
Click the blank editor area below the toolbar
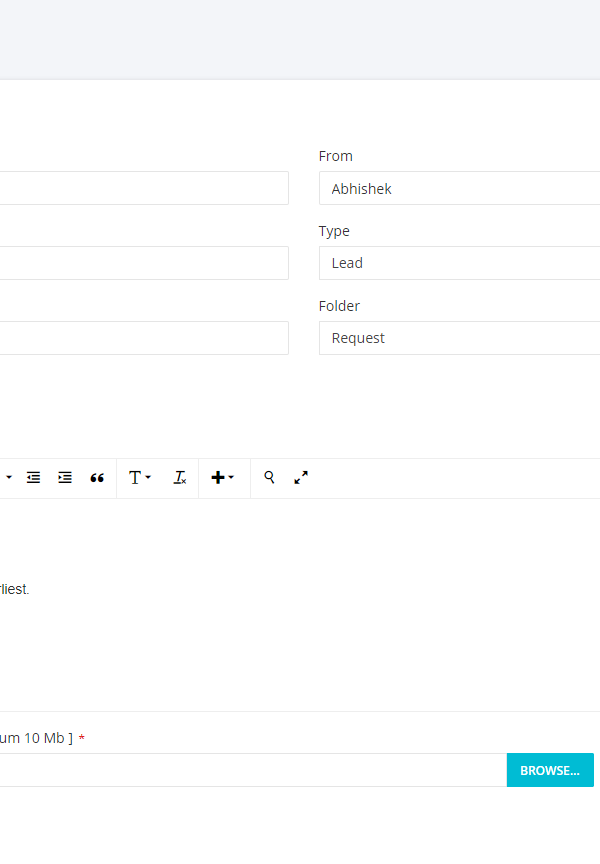pyautogui.click(x=300, y=650)
